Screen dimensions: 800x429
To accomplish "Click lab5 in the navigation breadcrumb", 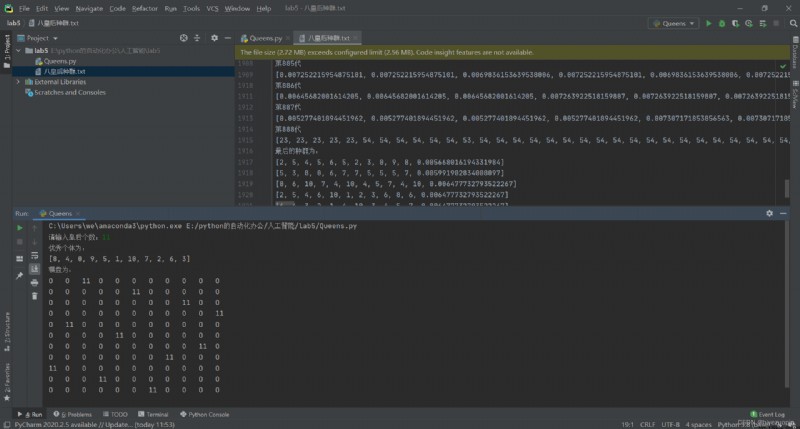I will (13, 23).
